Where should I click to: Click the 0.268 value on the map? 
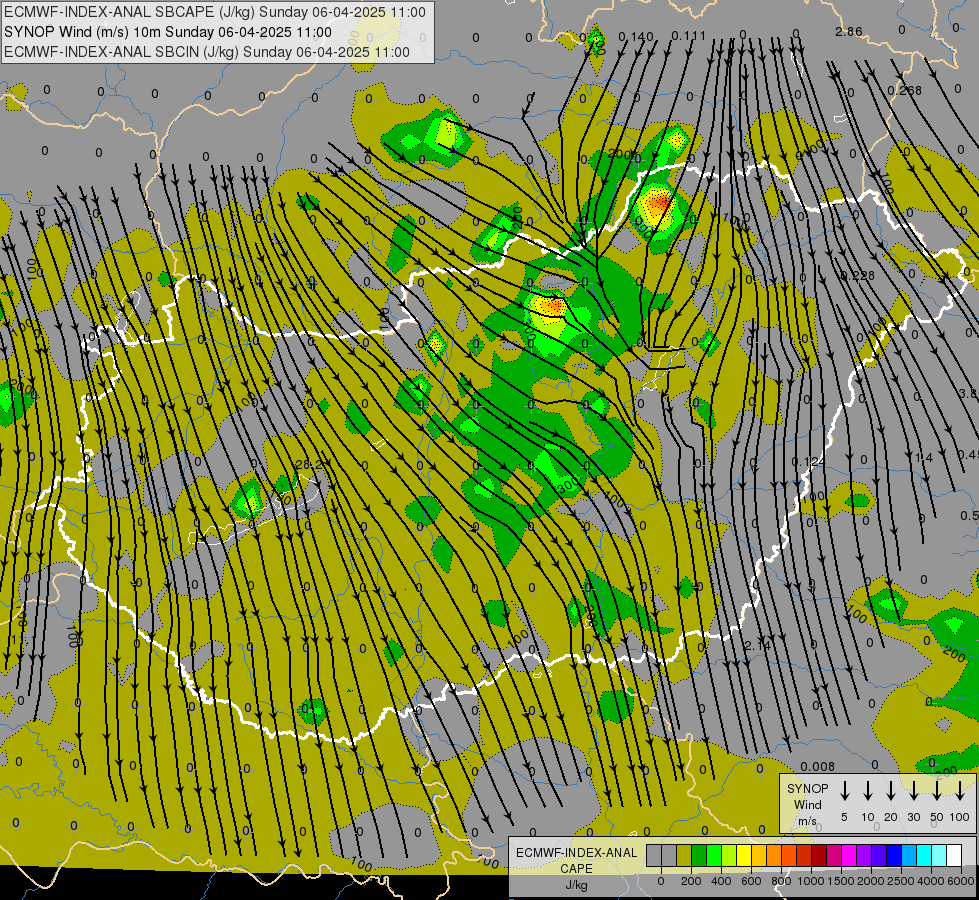tap(905, 91)
